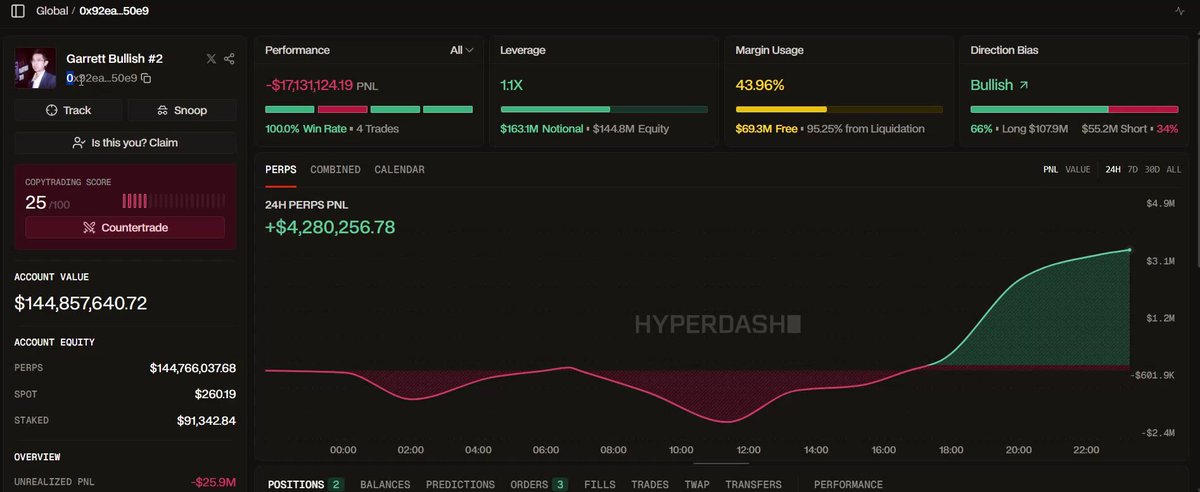Click 'Is this you? Claim'
The height and width of the screenshot is (492, 1200).
(x=125, y=143)
